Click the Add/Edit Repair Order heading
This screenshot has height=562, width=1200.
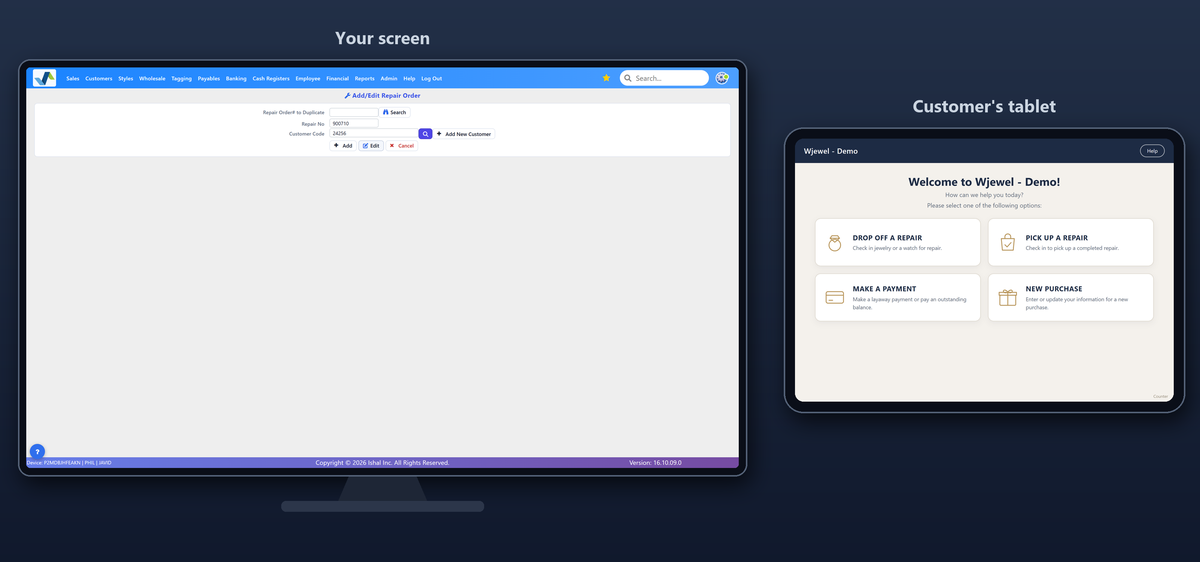pos(382,95)
